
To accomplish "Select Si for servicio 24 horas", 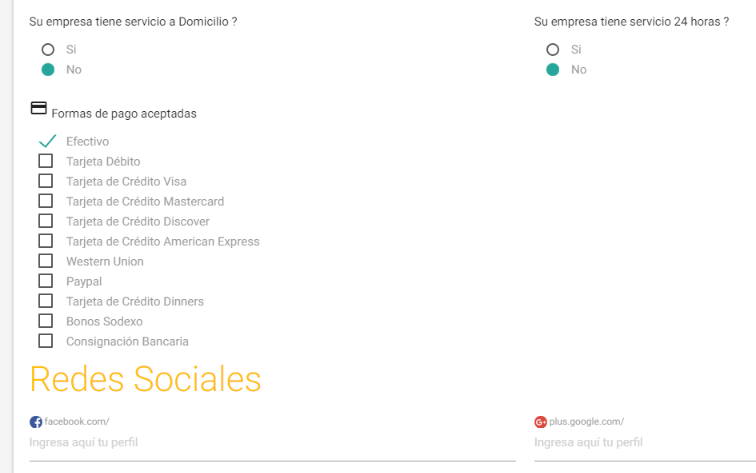I will click(x=553, y=50).
